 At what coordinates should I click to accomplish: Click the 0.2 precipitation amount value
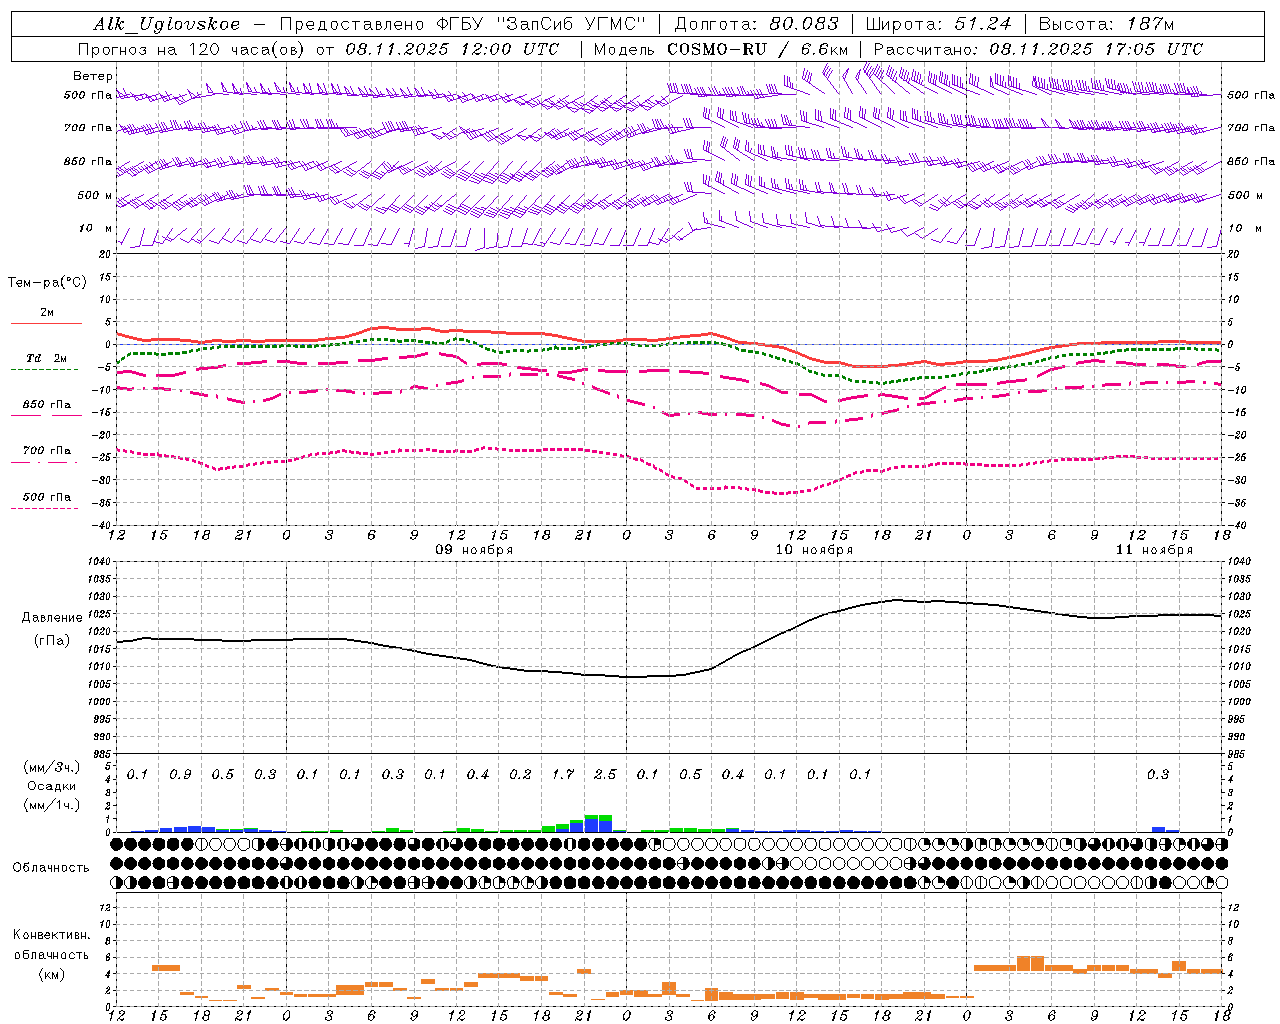pyautogui.click(x=520, y=775)
